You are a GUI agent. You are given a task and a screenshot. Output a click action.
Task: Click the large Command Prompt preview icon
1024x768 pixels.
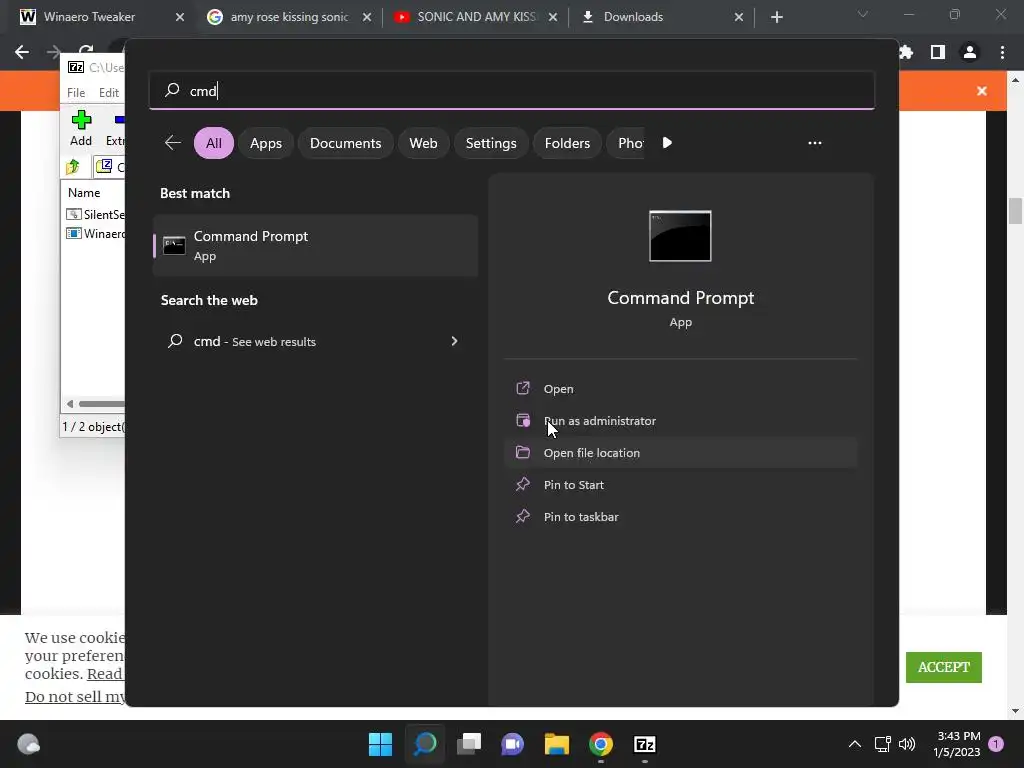coord(680,236)
